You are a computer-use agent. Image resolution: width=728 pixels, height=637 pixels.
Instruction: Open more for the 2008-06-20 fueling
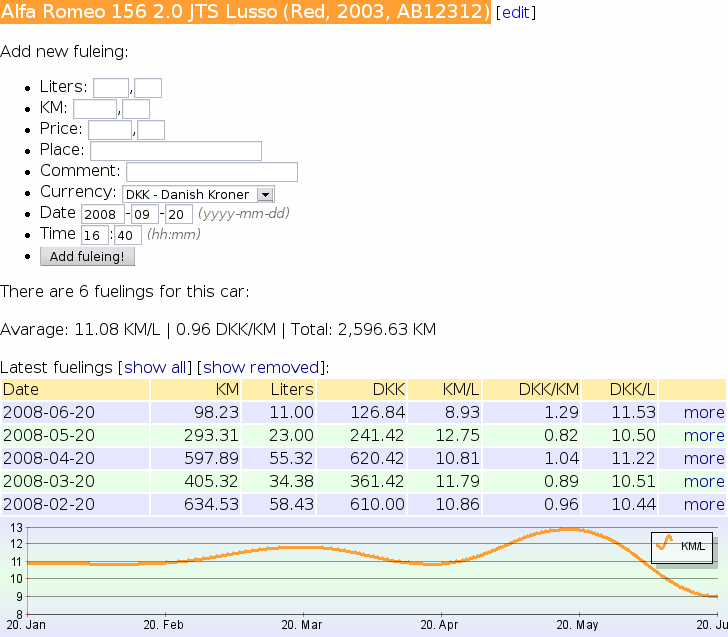tap(704, 412)
